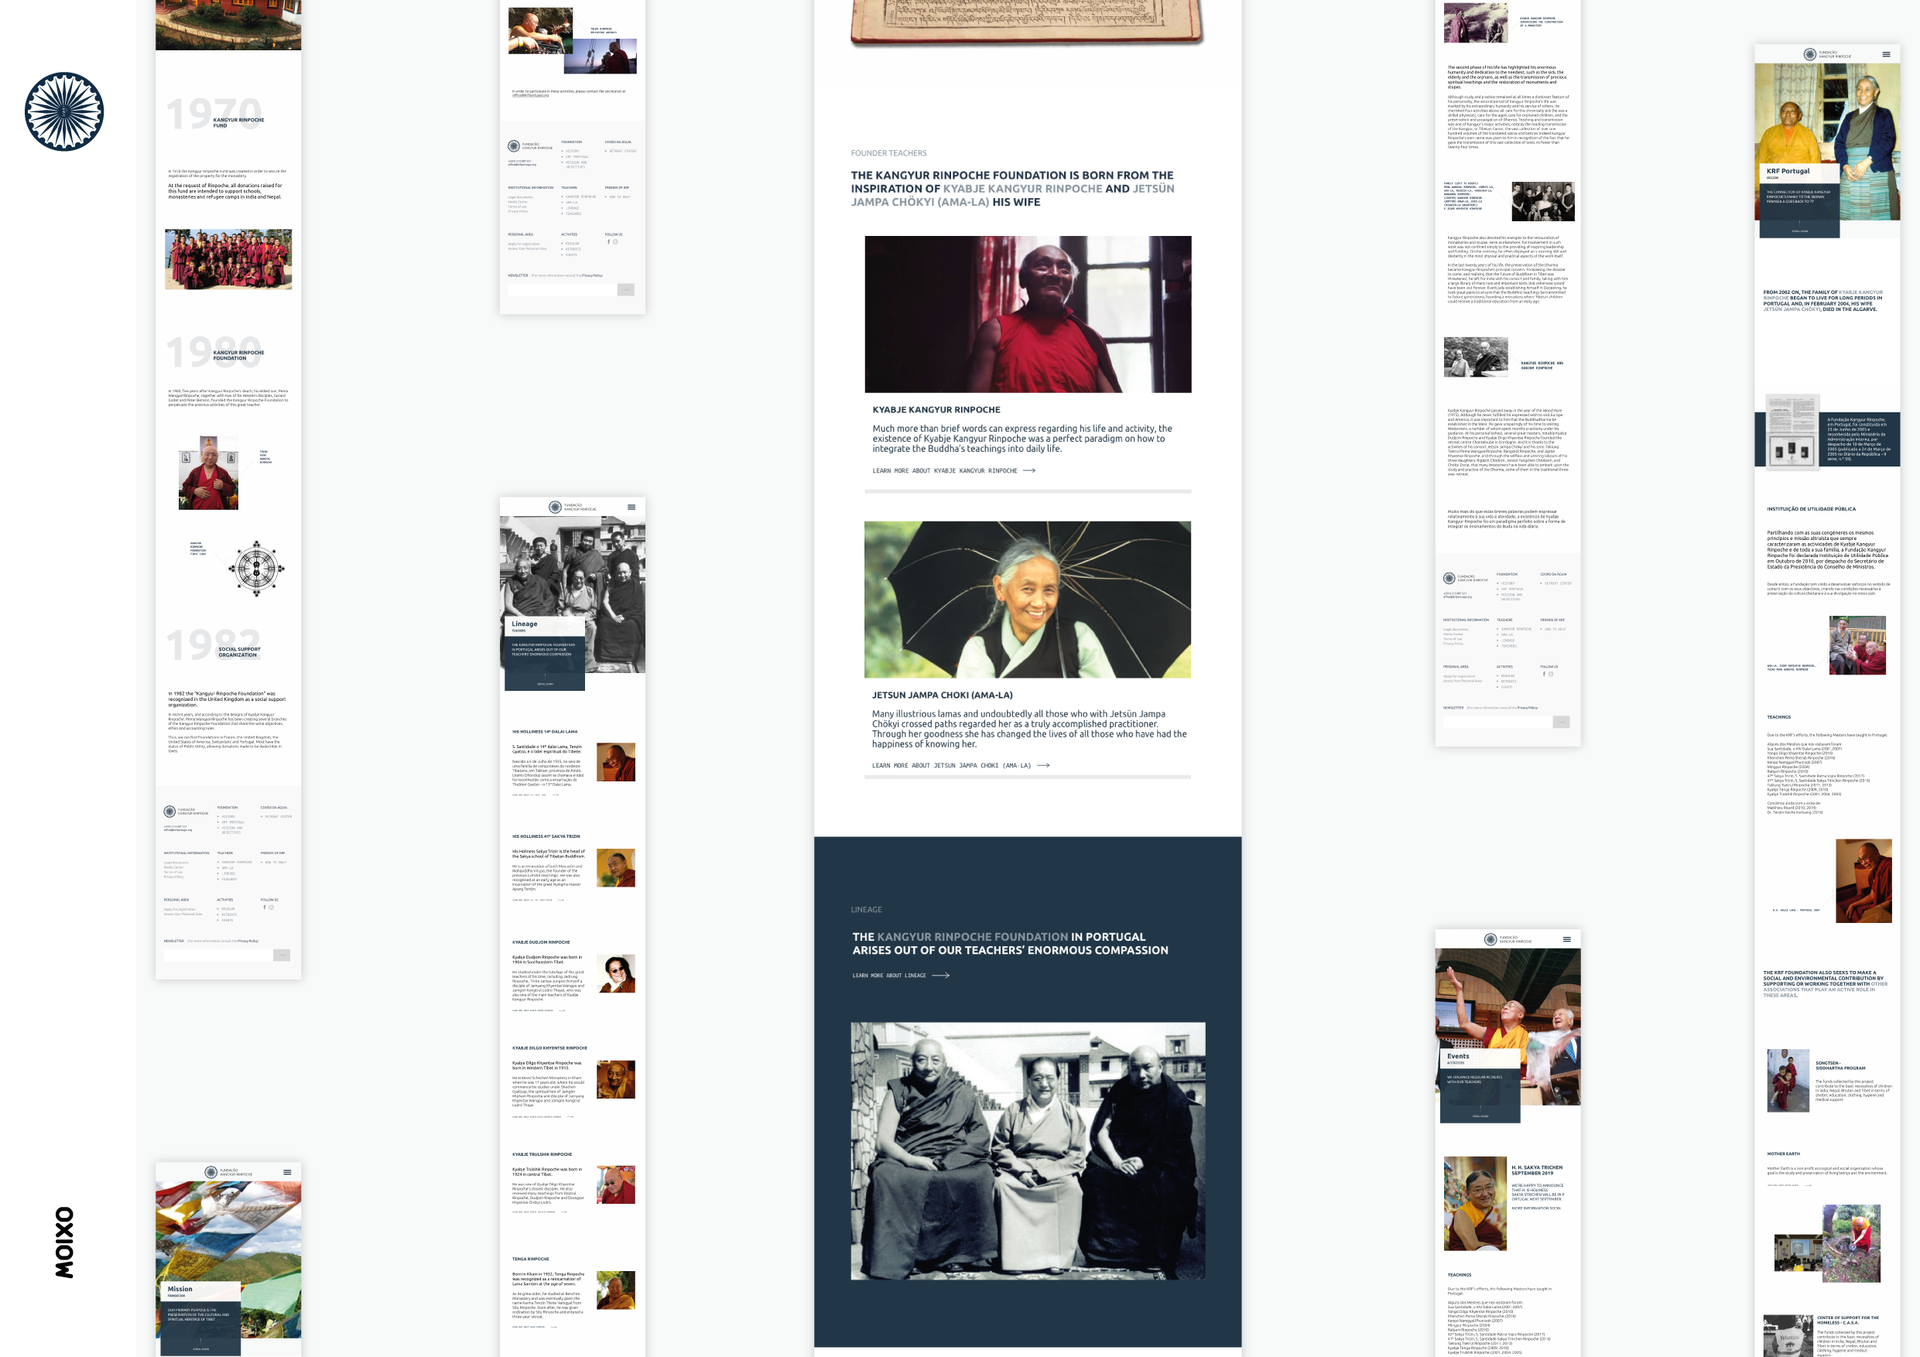
Task: Click arrow after Kyabje Kangyur Rinpoche learn more
Action: tap(1029, 470)
